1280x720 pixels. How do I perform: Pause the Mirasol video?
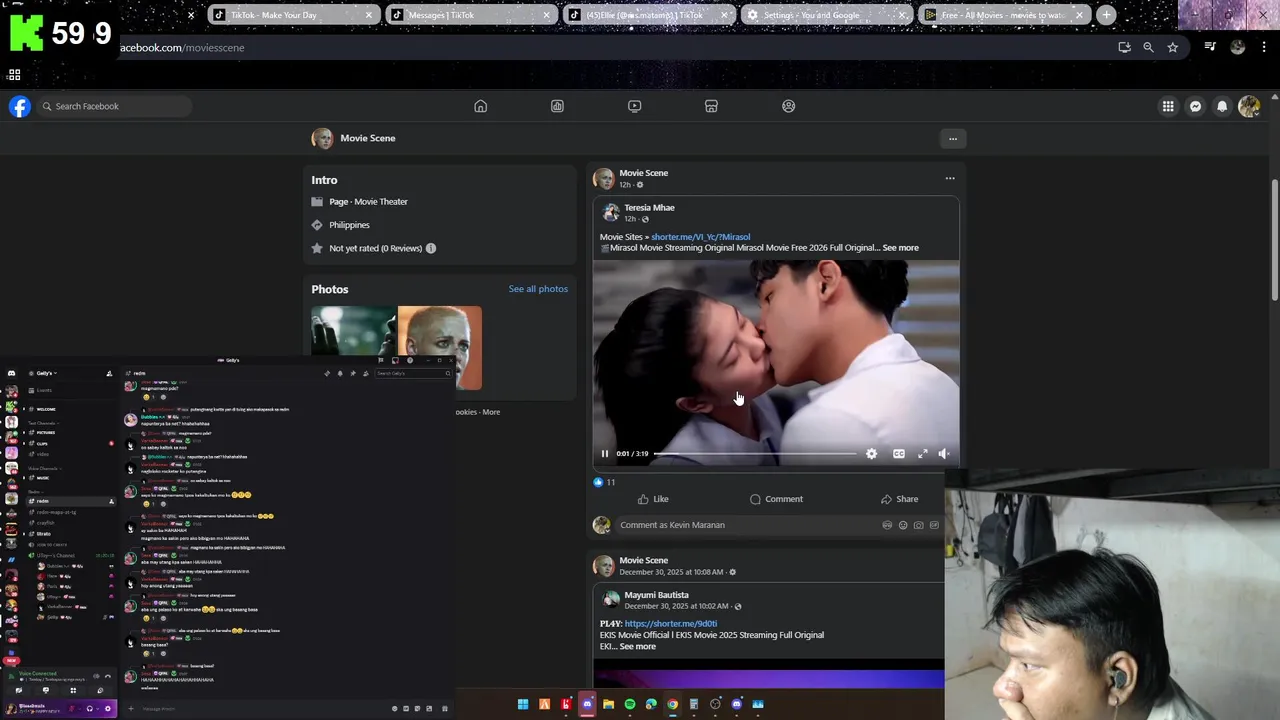click(x=604, y=453)
